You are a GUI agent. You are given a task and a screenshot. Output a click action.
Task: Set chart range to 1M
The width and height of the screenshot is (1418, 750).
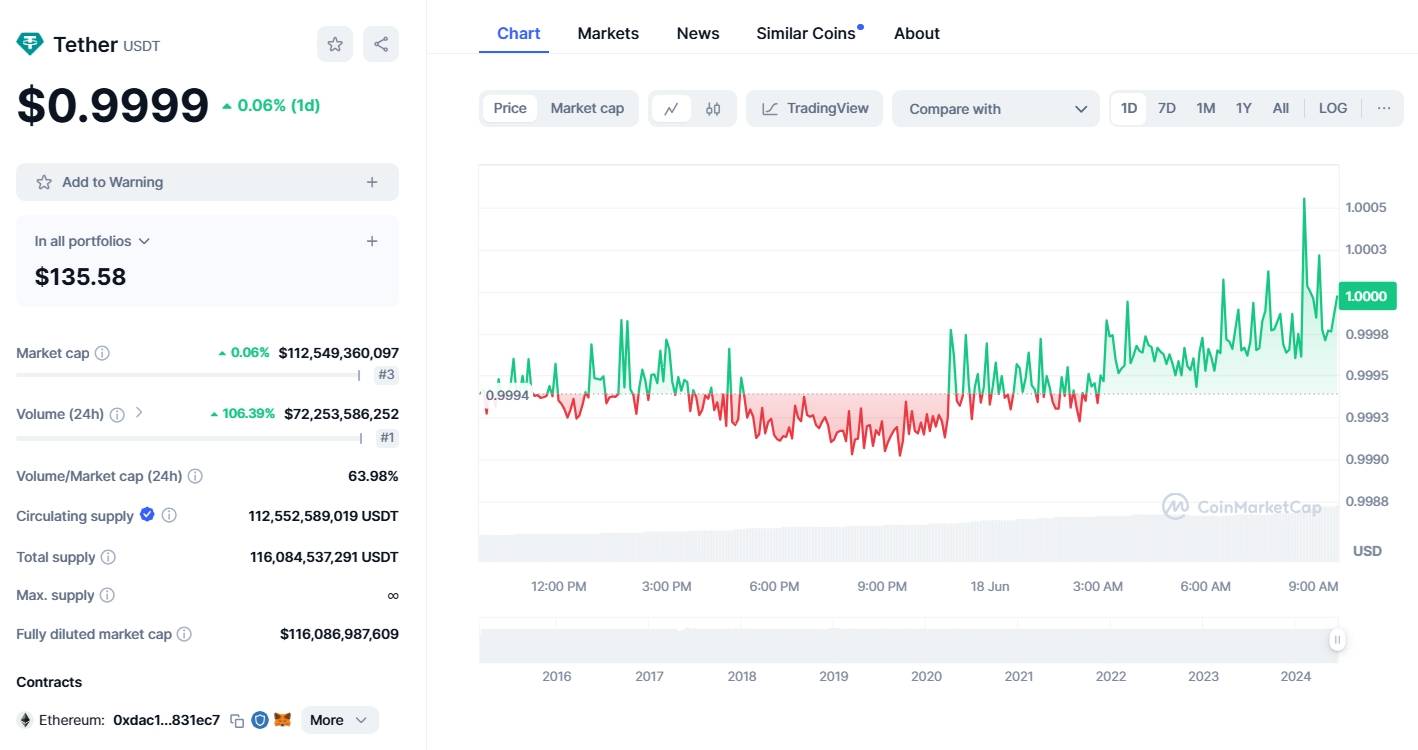tap(1206, 108)
